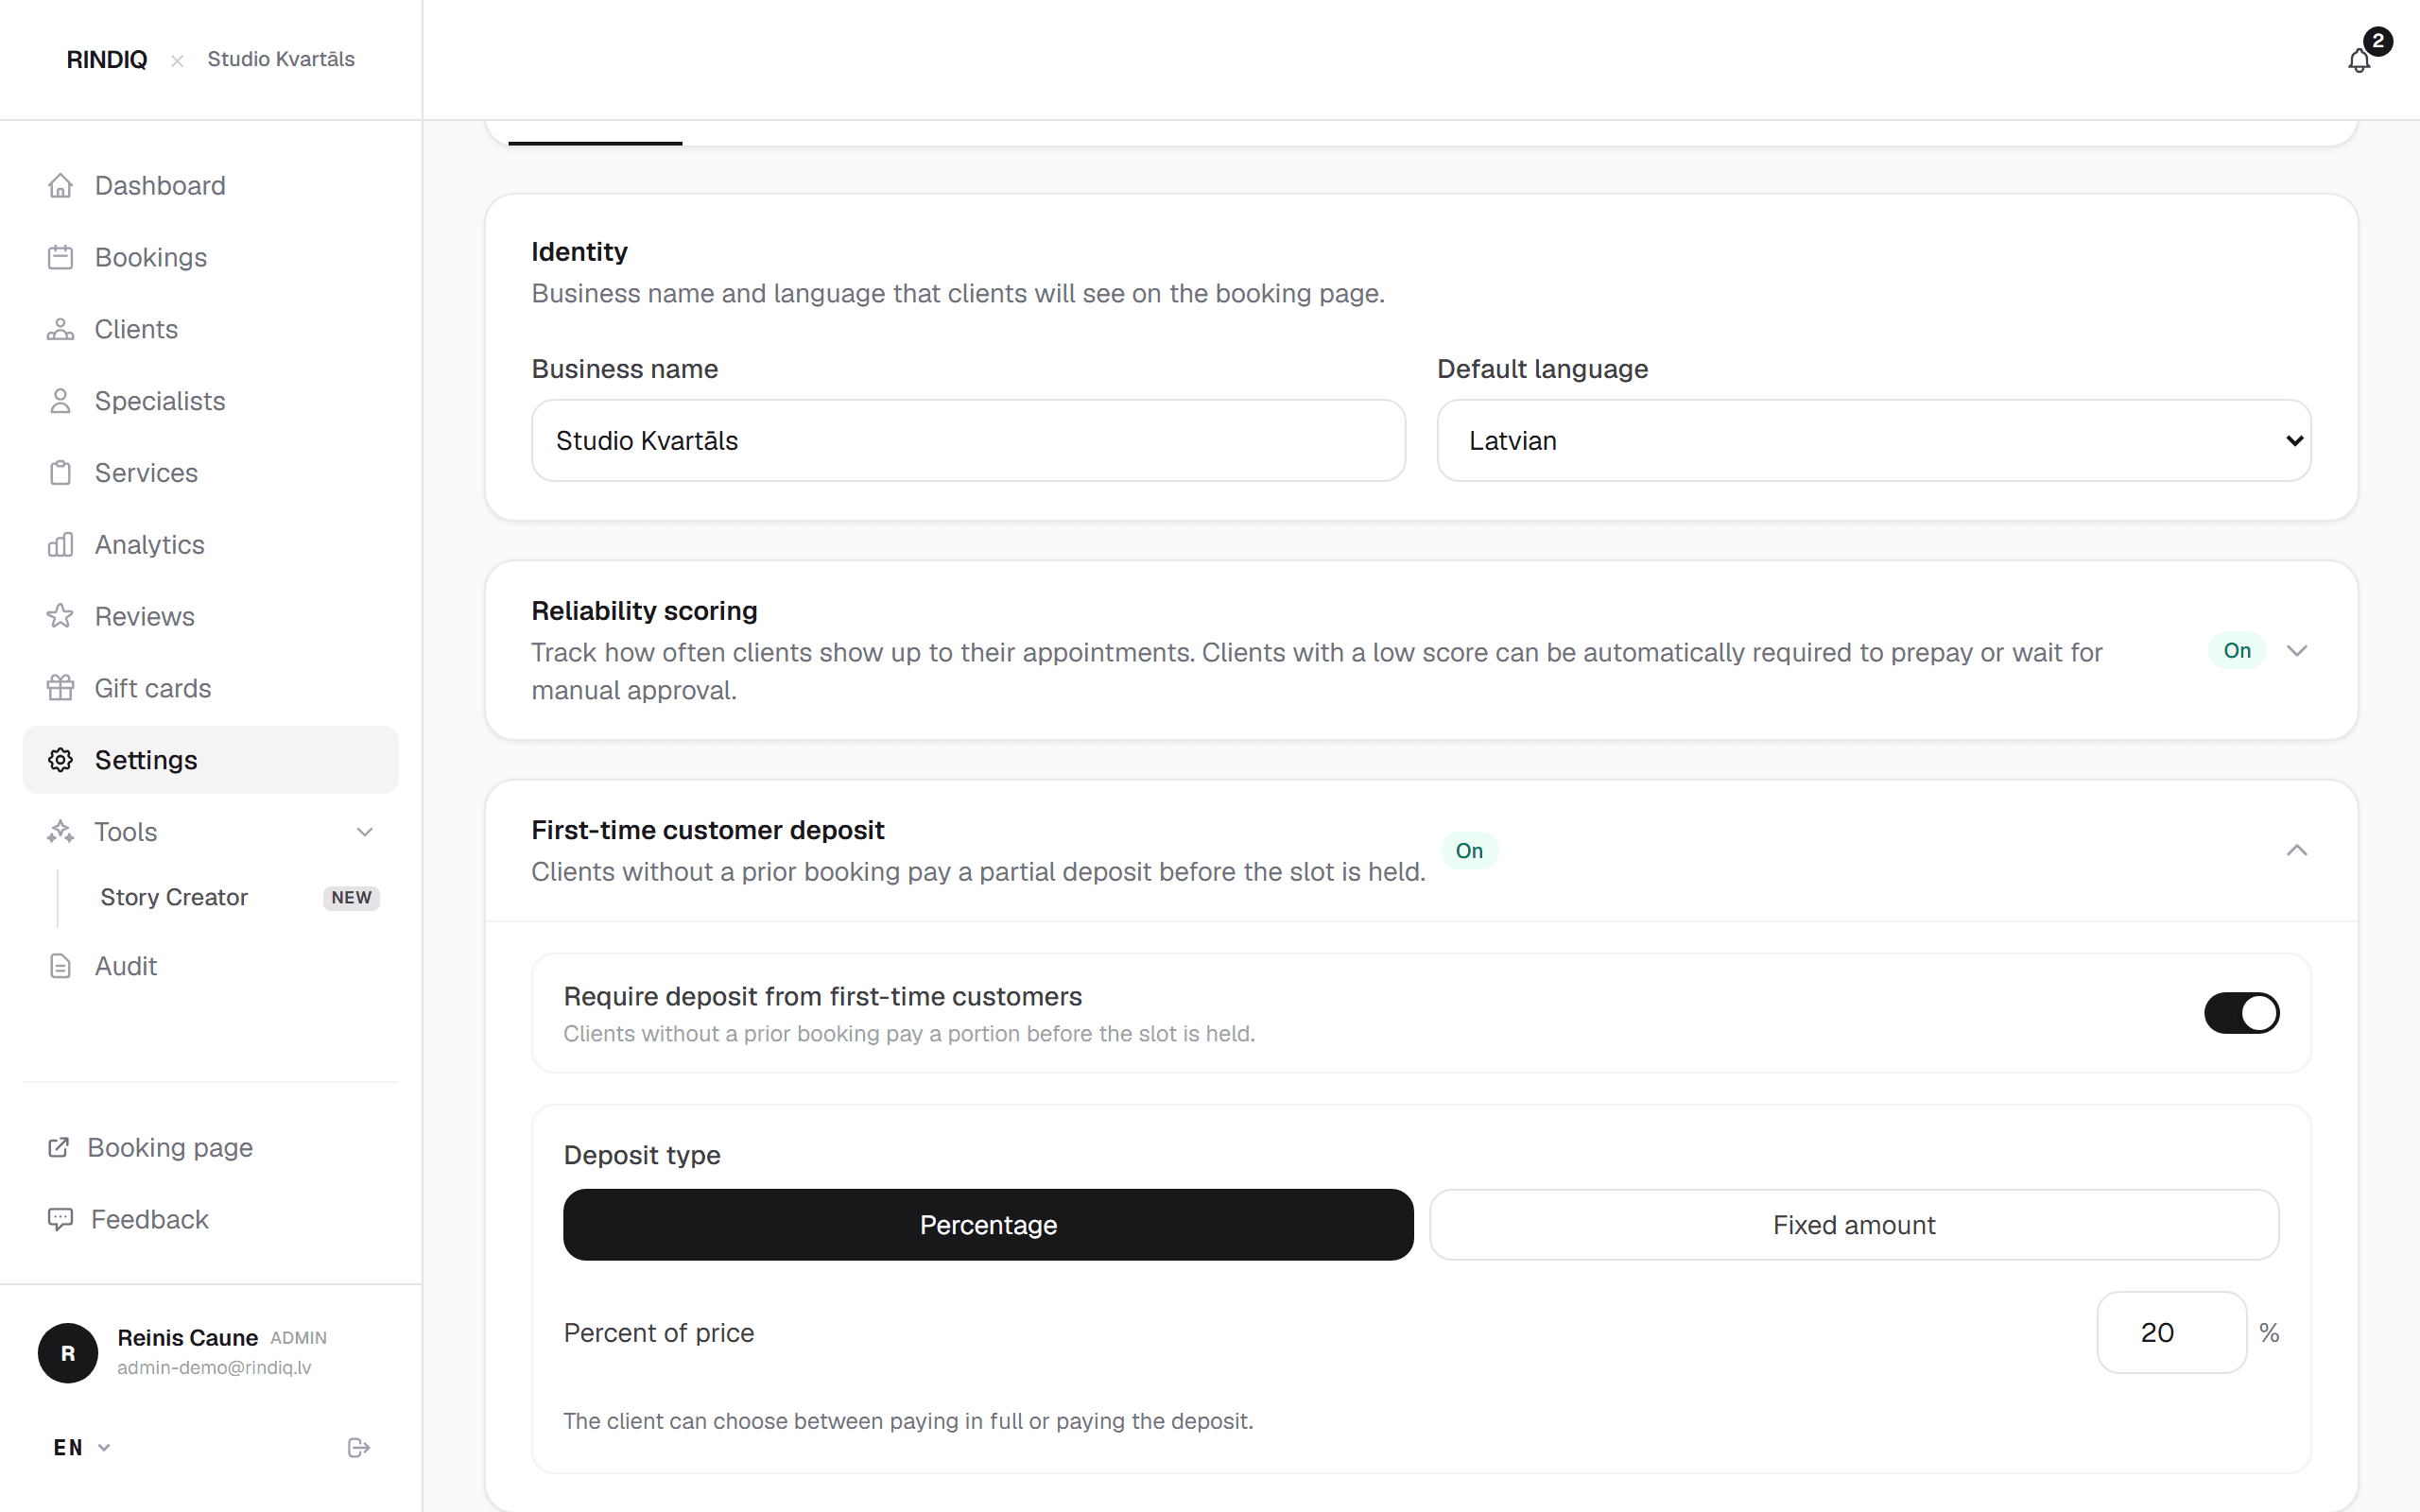The height and width of the screenshot is (1512, 2420).
Task: Click the Percent of price field
Action: coord(2171,1332)
